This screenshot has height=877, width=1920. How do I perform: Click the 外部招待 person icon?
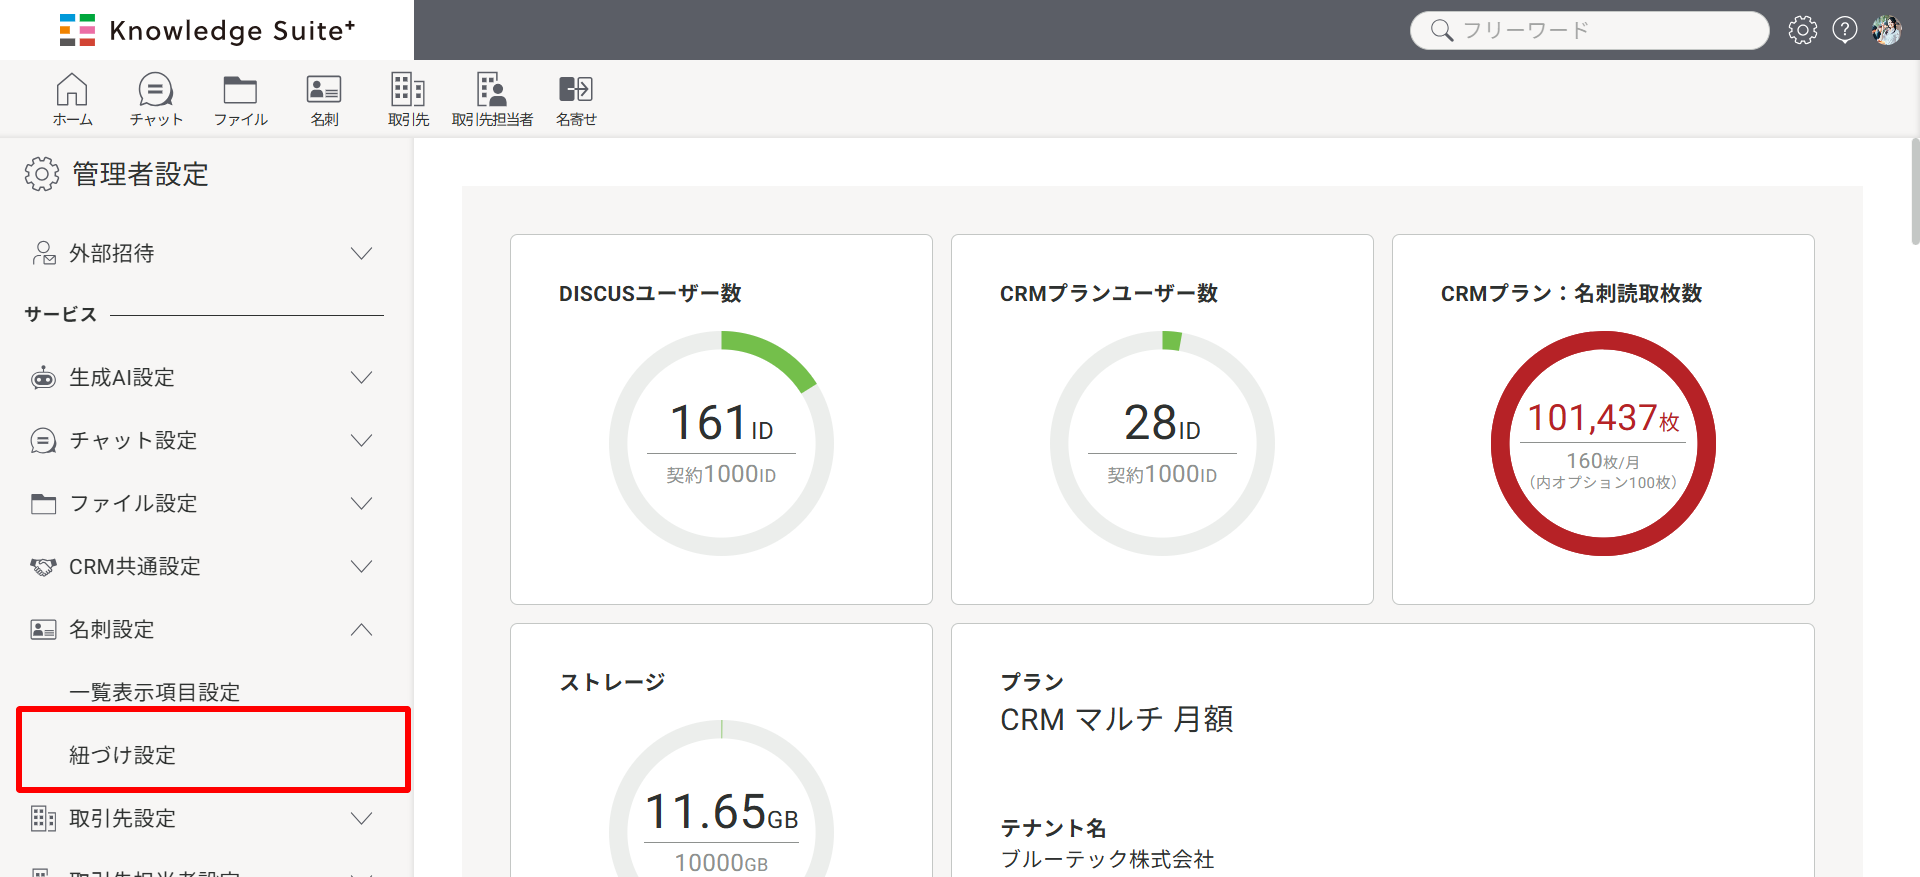(x=43, y=253)
